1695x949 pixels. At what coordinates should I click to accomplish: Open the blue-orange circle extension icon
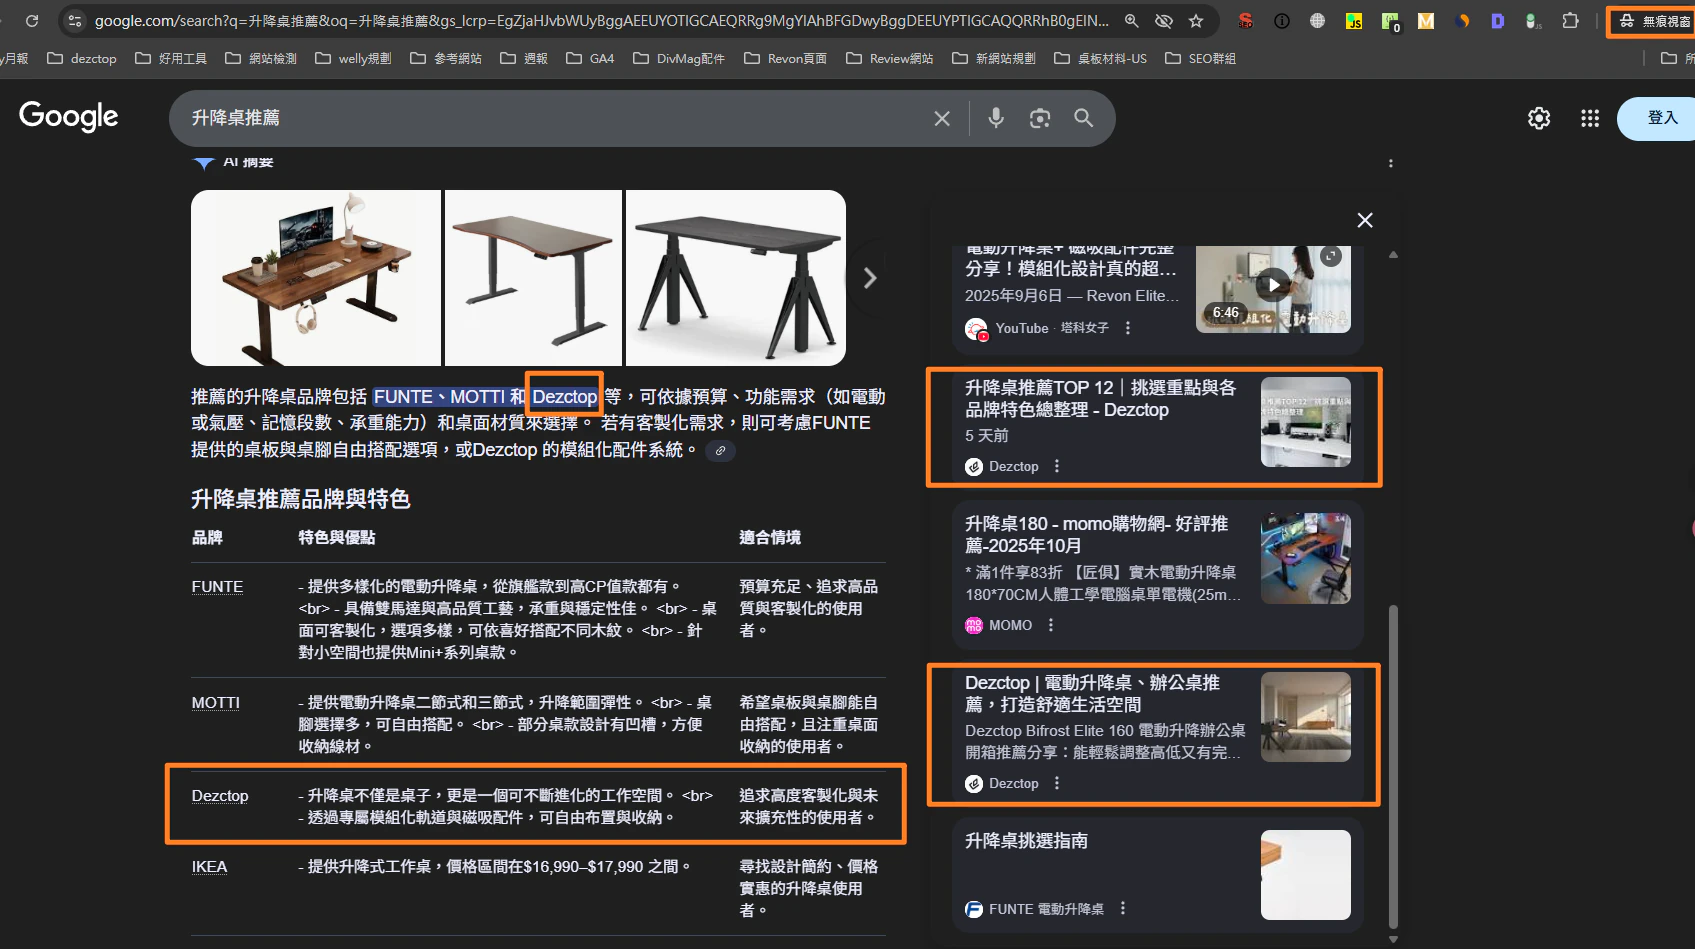[1462, 20]
